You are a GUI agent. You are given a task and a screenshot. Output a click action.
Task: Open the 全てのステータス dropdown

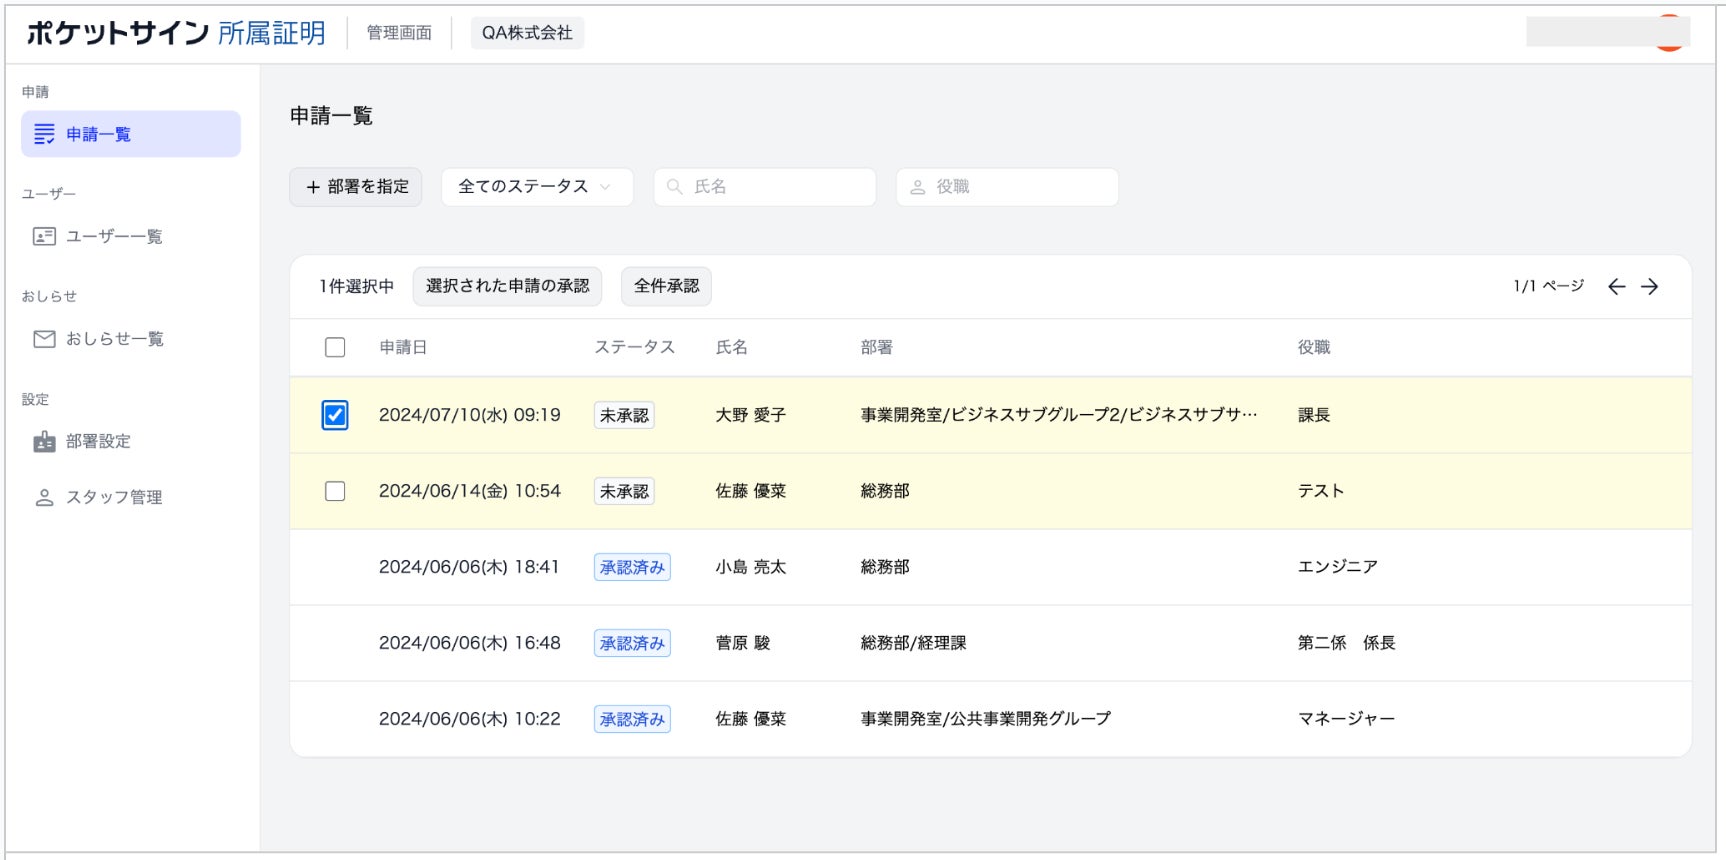point(536,187)
